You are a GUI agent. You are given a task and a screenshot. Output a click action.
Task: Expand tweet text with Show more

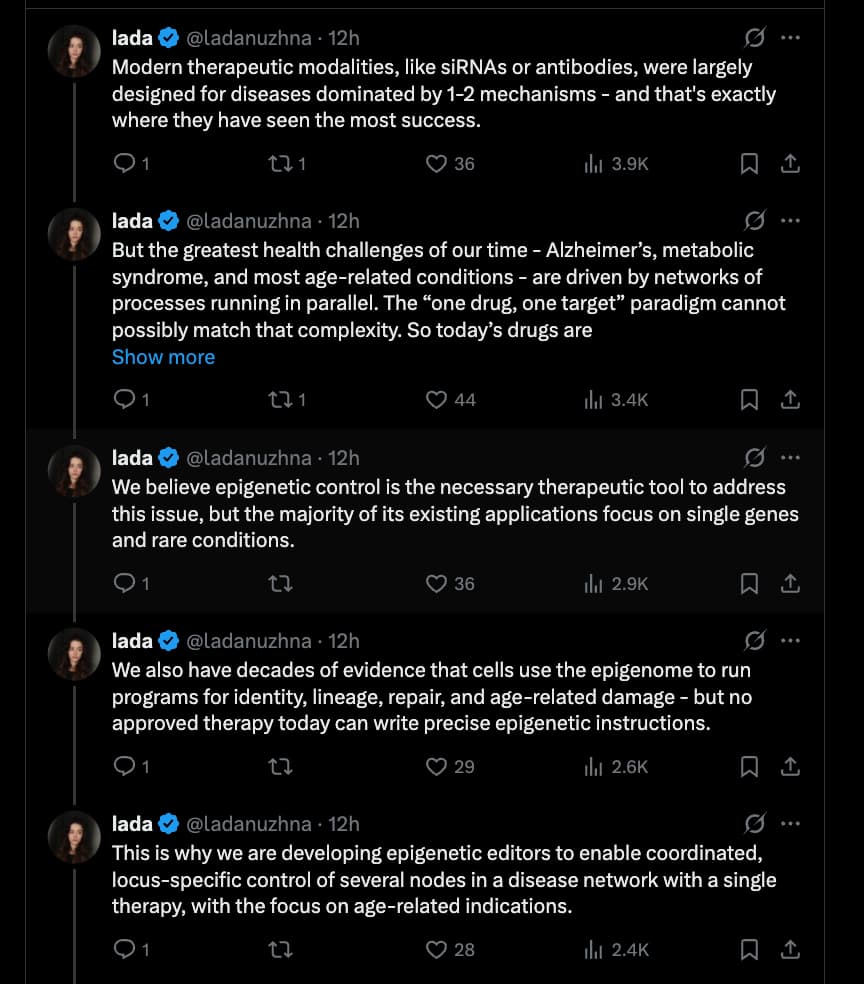(x=163, y=357)
